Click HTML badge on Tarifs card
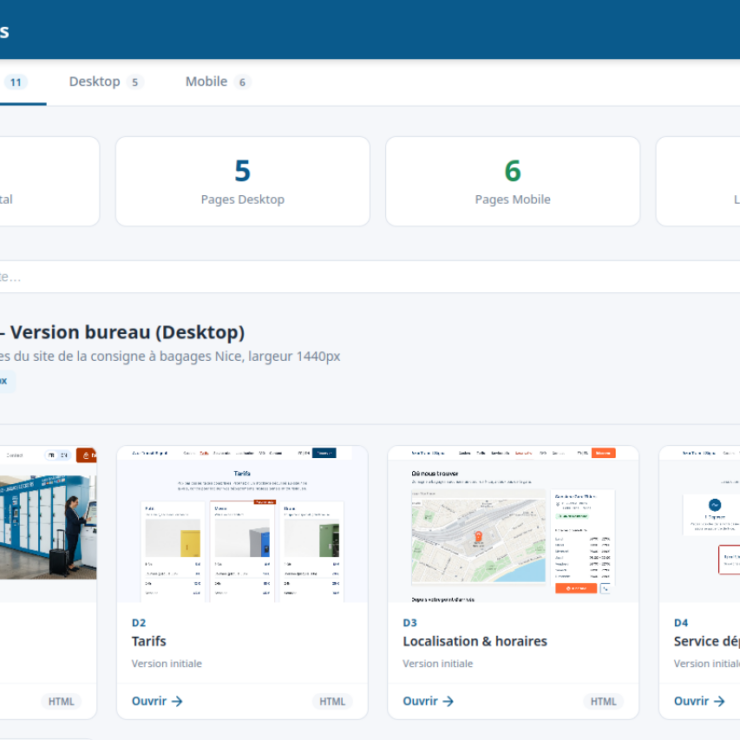Viewport: 740px width, 740px height. [x=332, y=701]
